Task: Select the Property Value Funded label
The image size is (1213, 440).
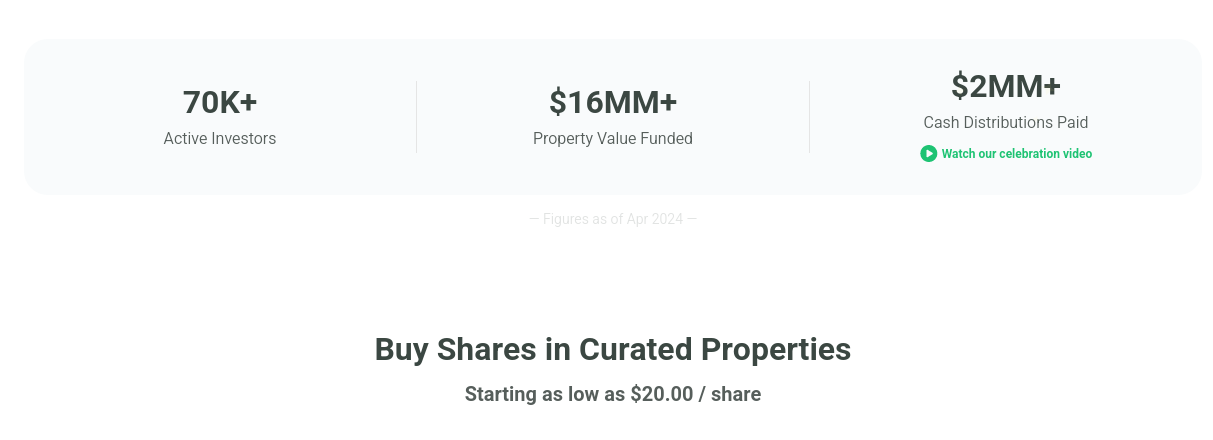Action: (x=613, y=139)
